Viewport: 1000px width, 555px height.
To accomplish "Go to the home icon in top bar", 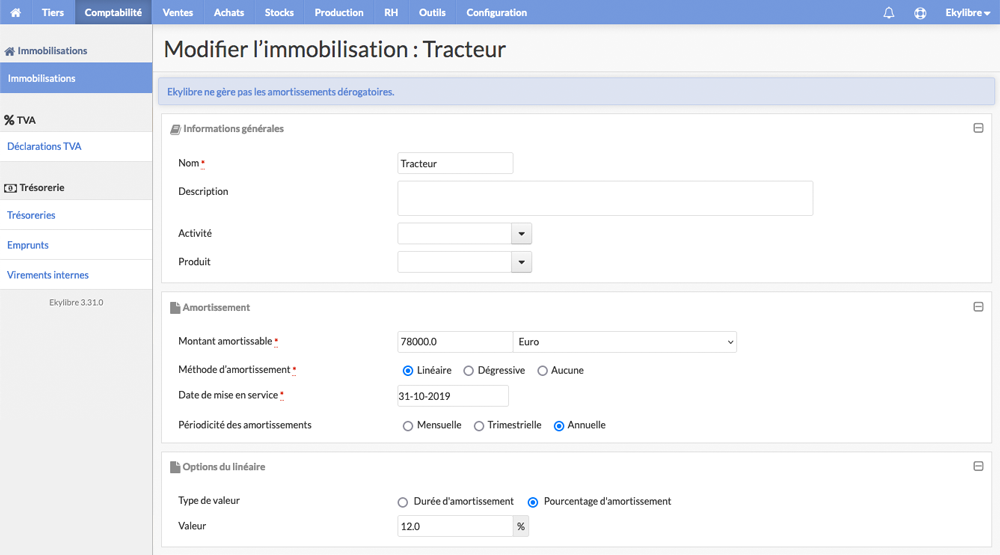I will tap(15, 12).
